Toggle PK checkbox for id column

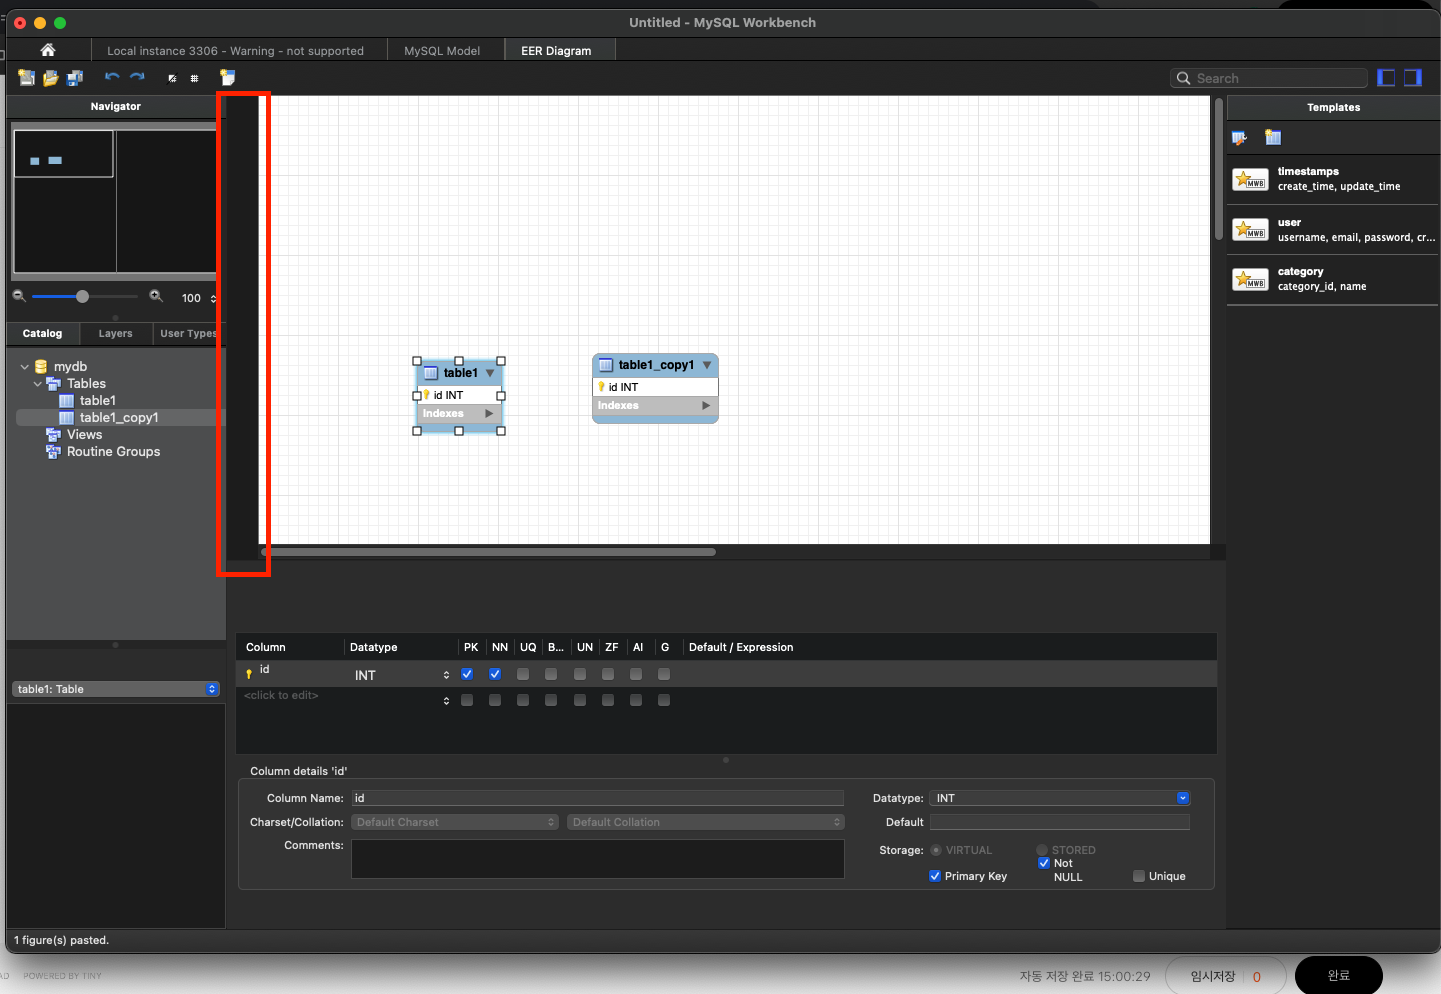click(467, 674)
